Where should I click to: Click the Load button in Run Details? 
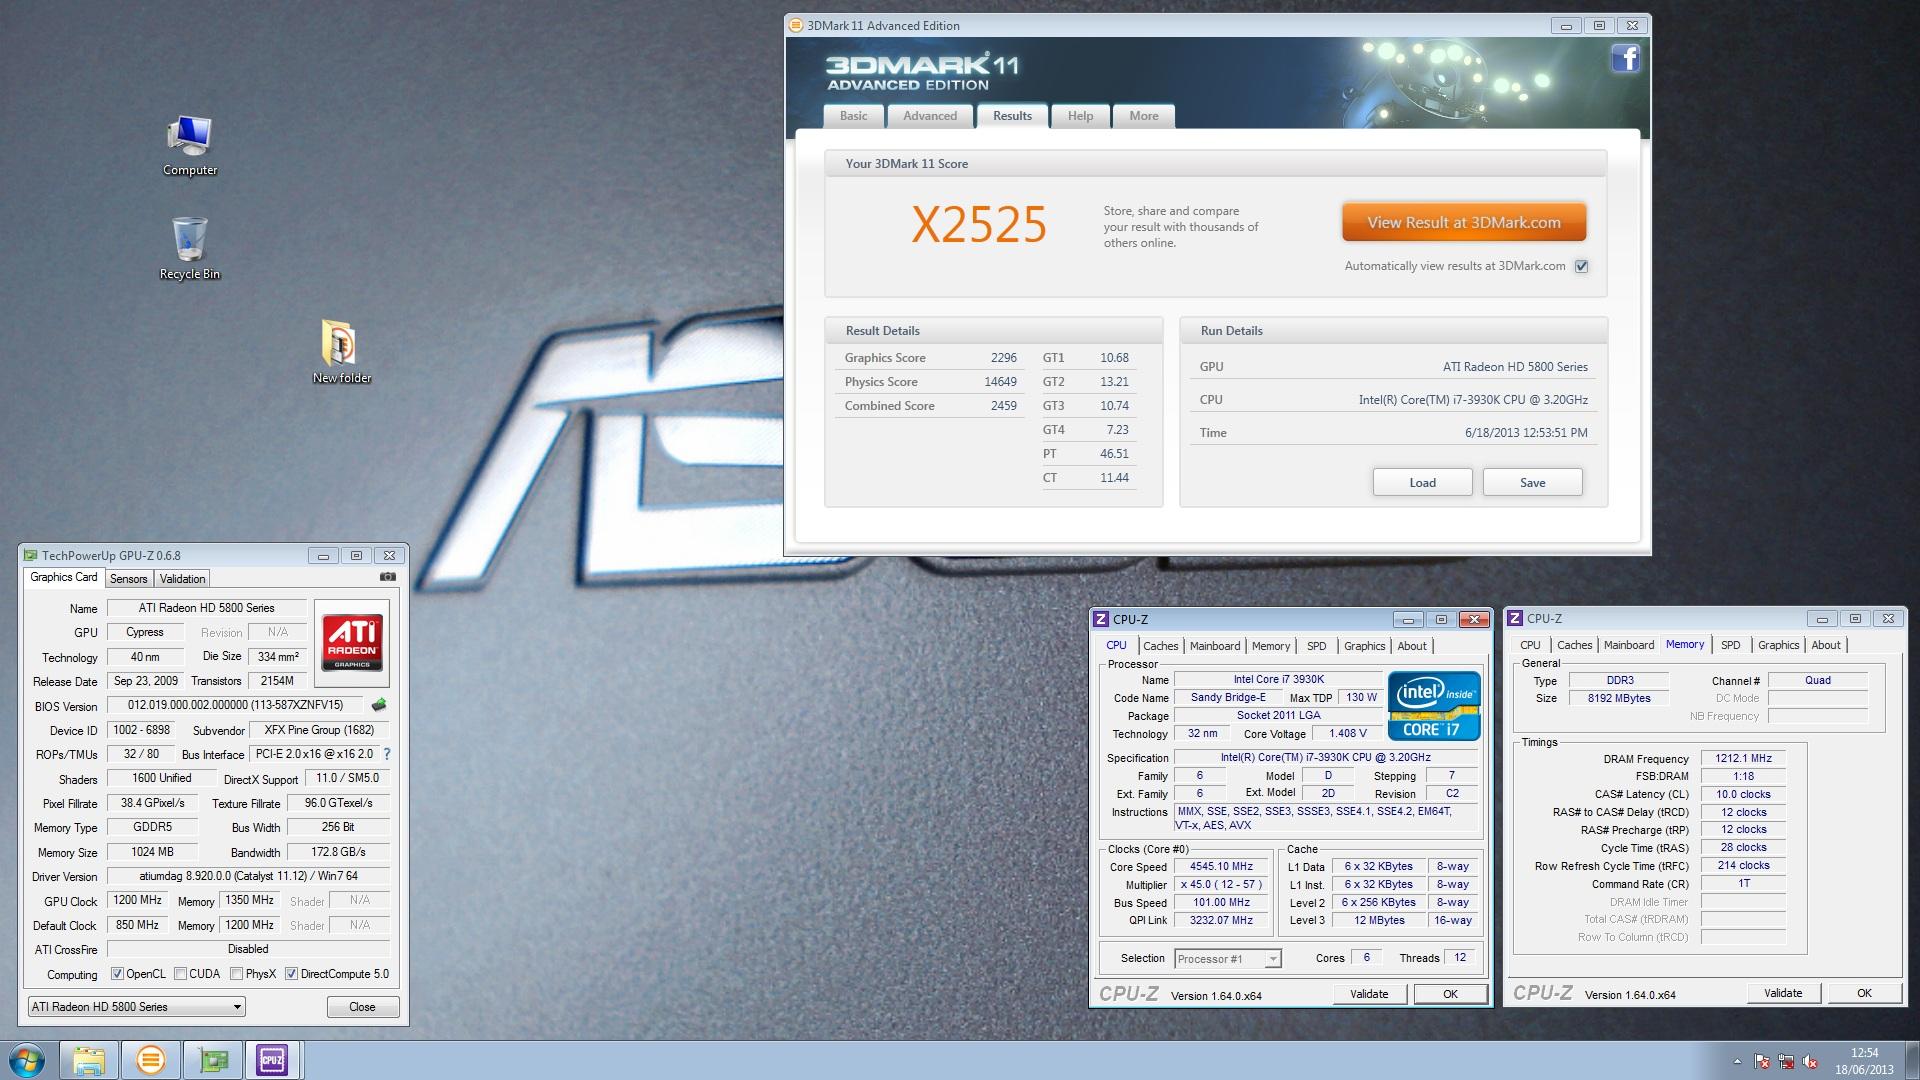pyautogui.click(x=1422, y=482)
